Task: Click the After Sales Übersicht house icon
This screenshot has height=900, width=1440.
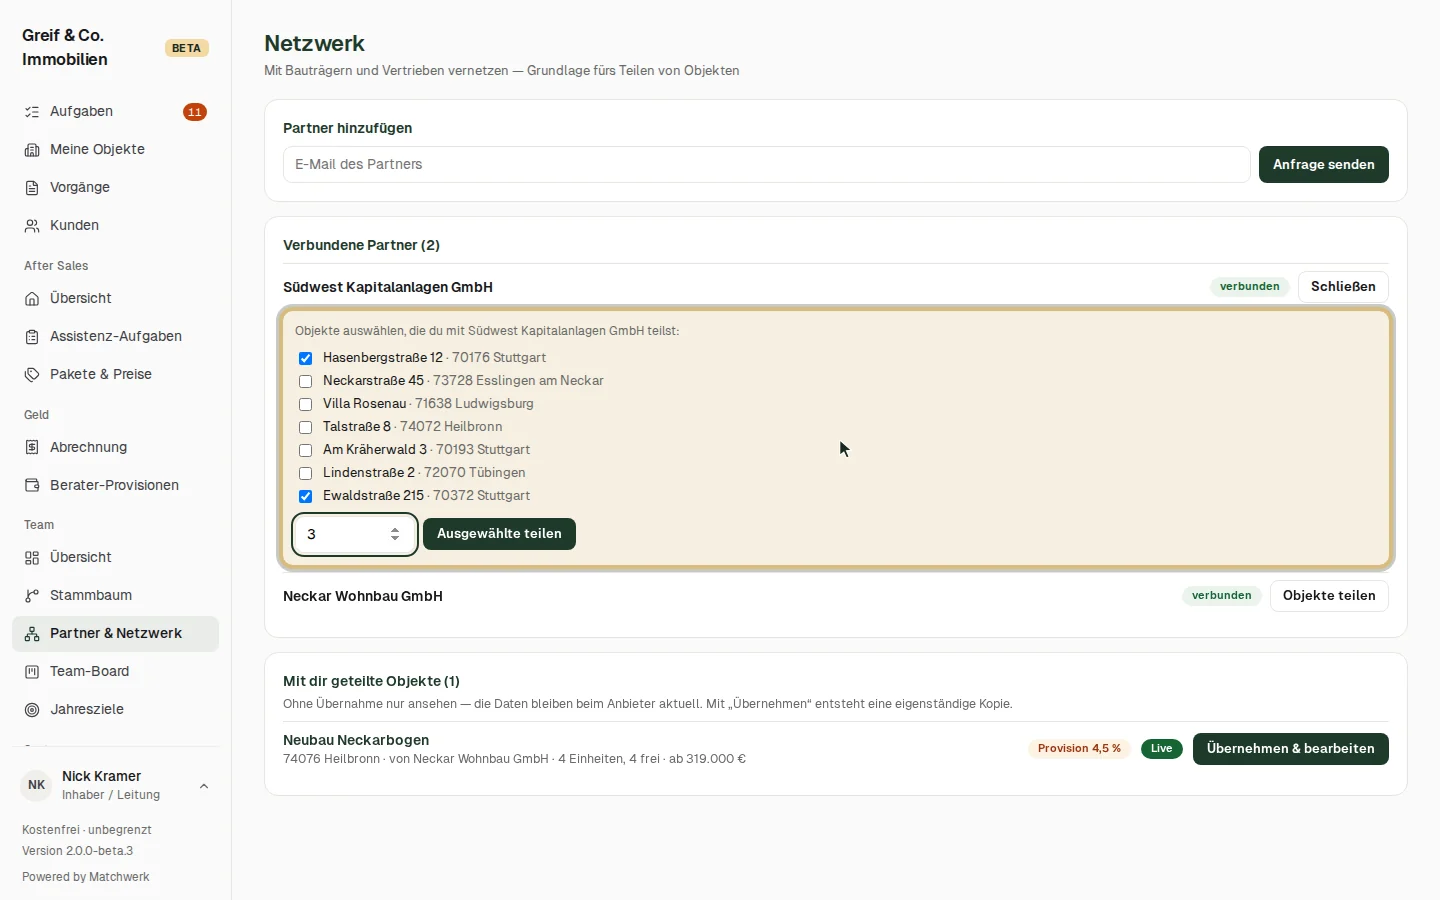Action: point(32,299)
